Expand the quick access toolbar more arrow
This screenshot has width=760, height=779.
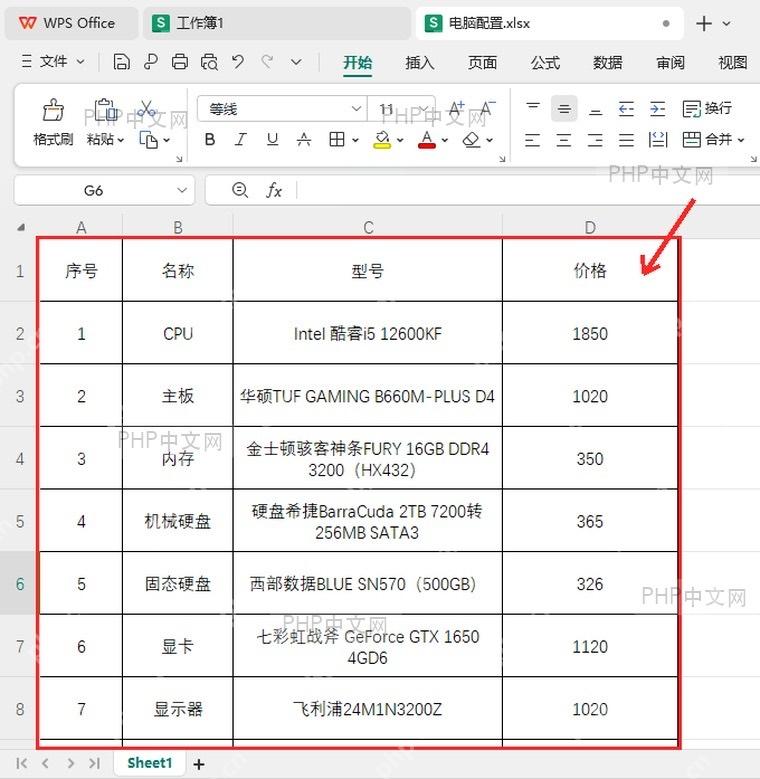point(296,62)
